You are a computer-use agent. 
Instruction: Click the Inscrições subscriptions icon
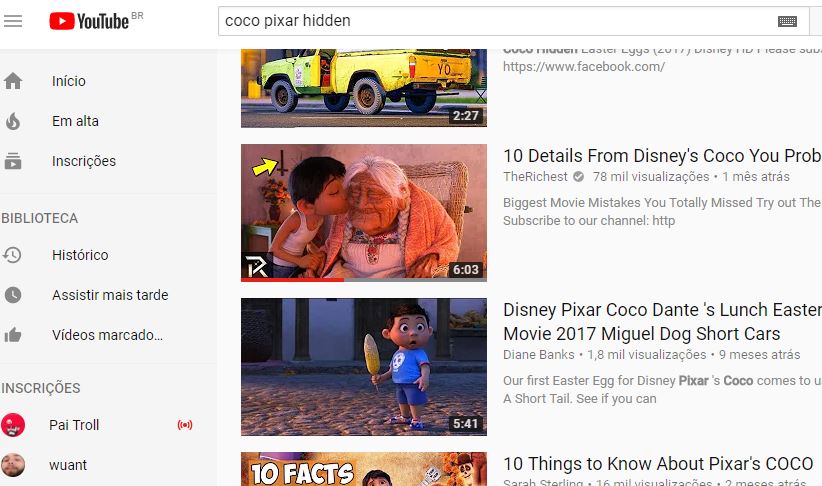point(13,161)
